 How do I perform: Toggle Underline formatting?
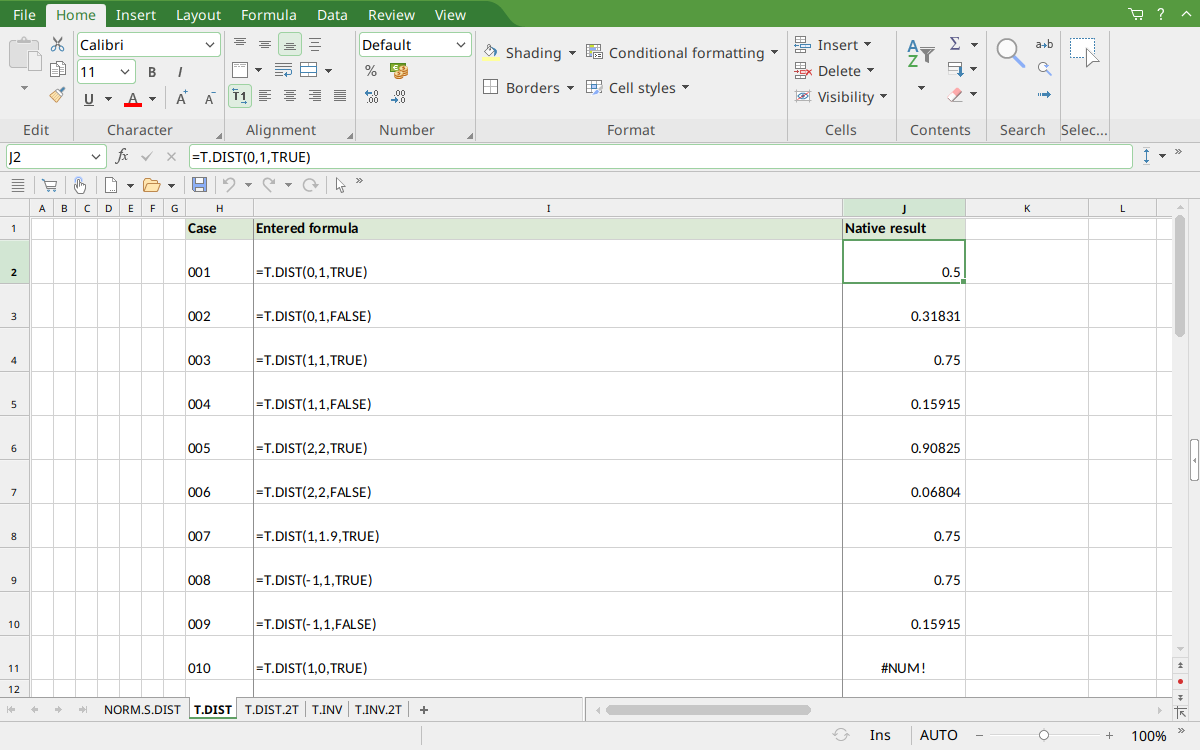point(90,98)
